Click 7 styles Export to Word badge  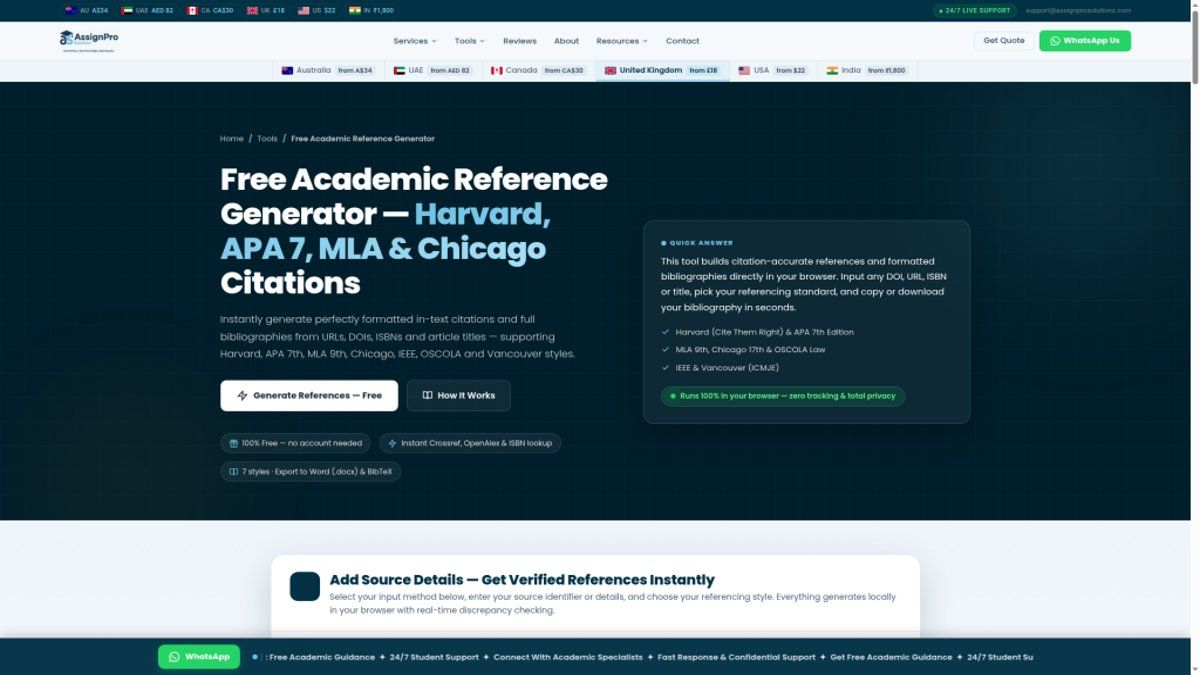point(311,471)
